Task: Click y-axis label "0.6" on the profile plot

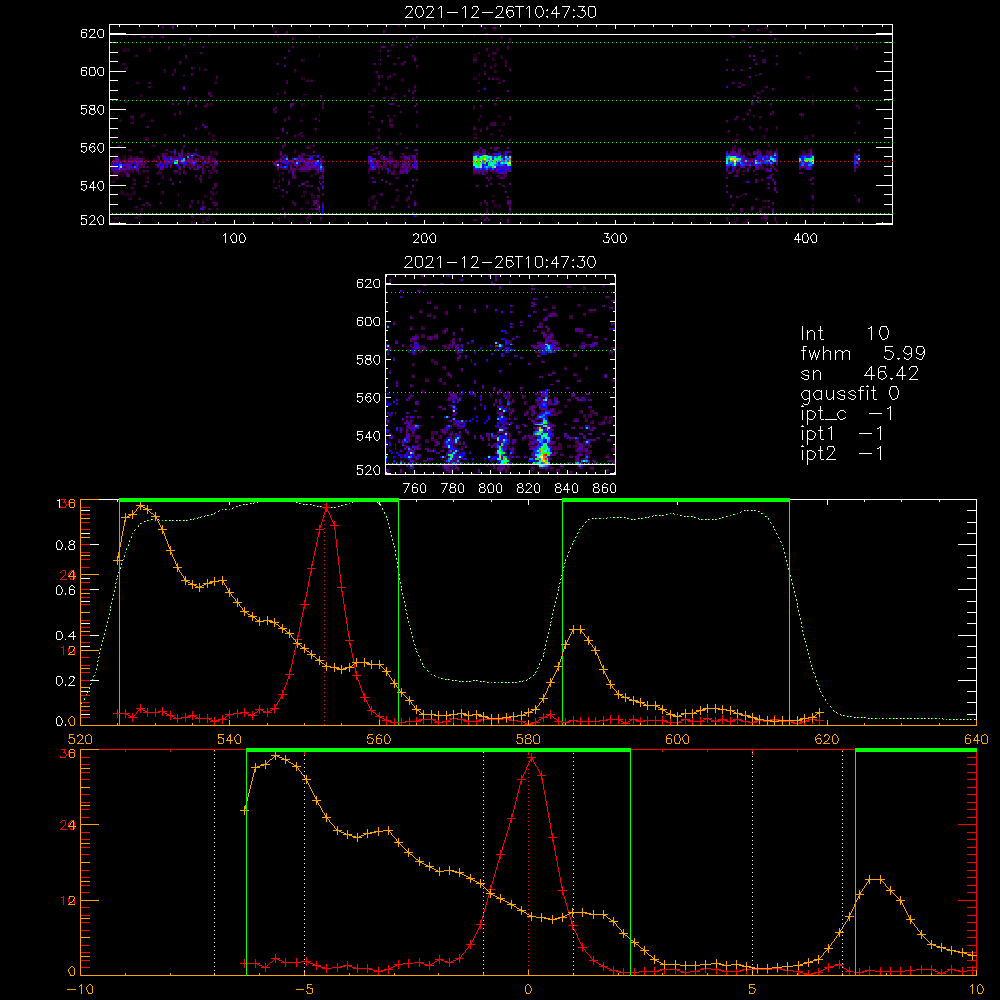Action: click(66, 591)
